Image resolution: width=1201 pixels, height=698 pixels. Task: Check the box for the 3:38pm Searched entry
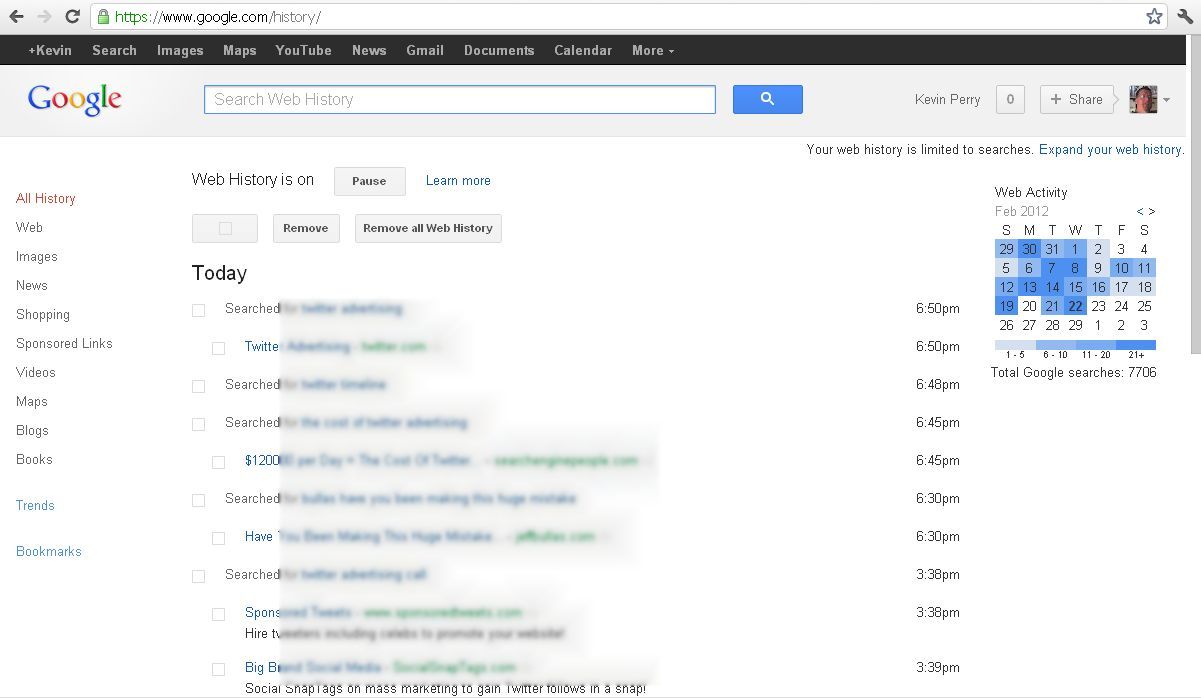[x=198, y=576]
